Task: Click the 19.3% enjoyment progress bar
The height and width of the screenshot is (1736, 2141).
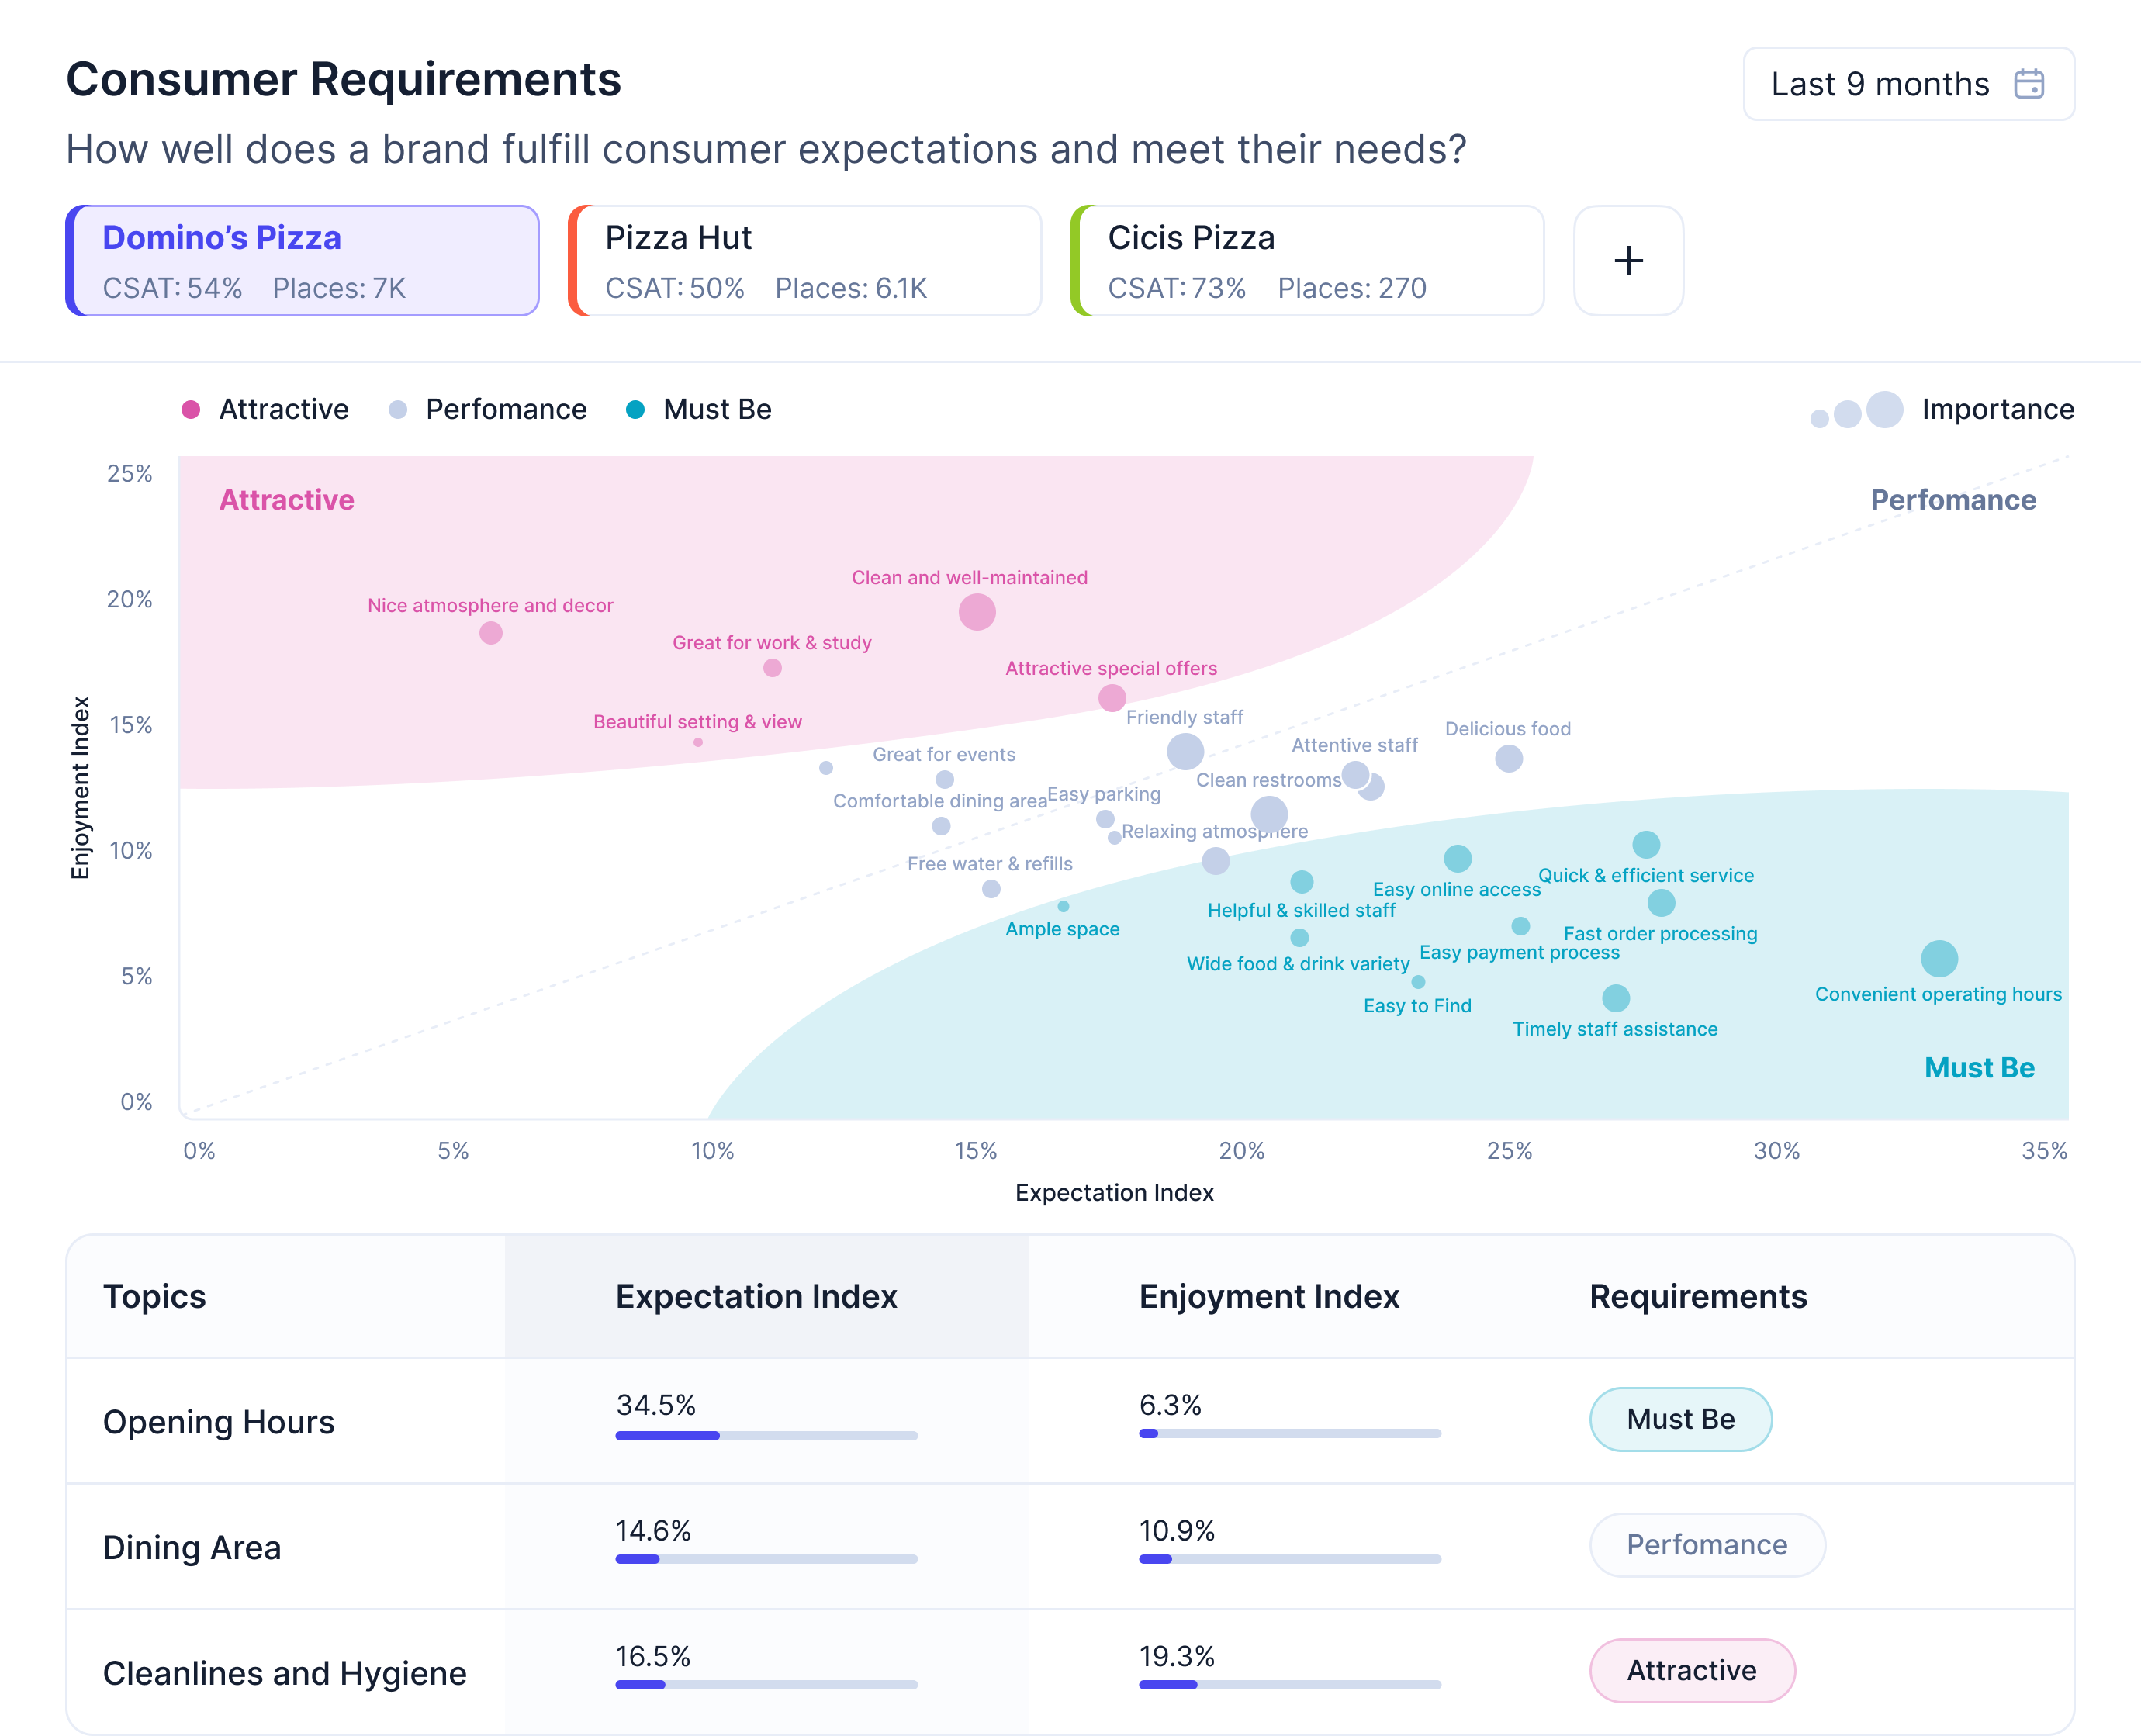Action: tap(1290, 1685)
